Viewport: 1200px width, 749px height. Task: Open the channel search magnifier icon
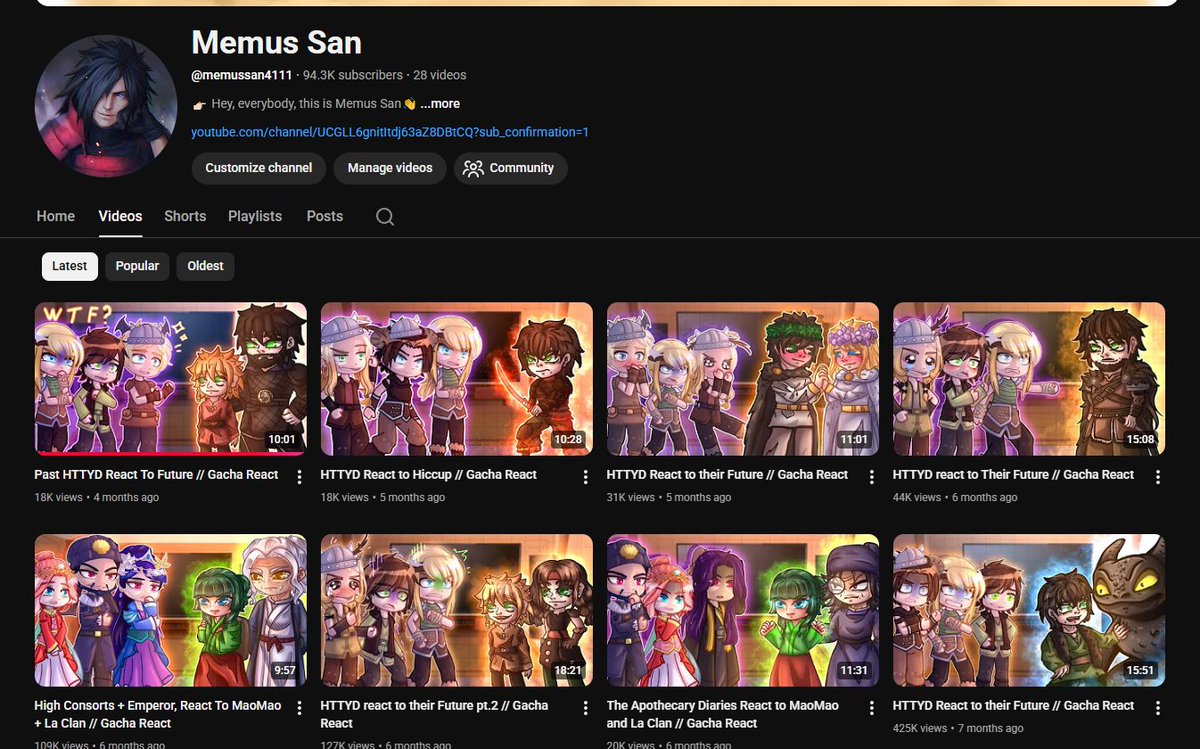(385, 217)
